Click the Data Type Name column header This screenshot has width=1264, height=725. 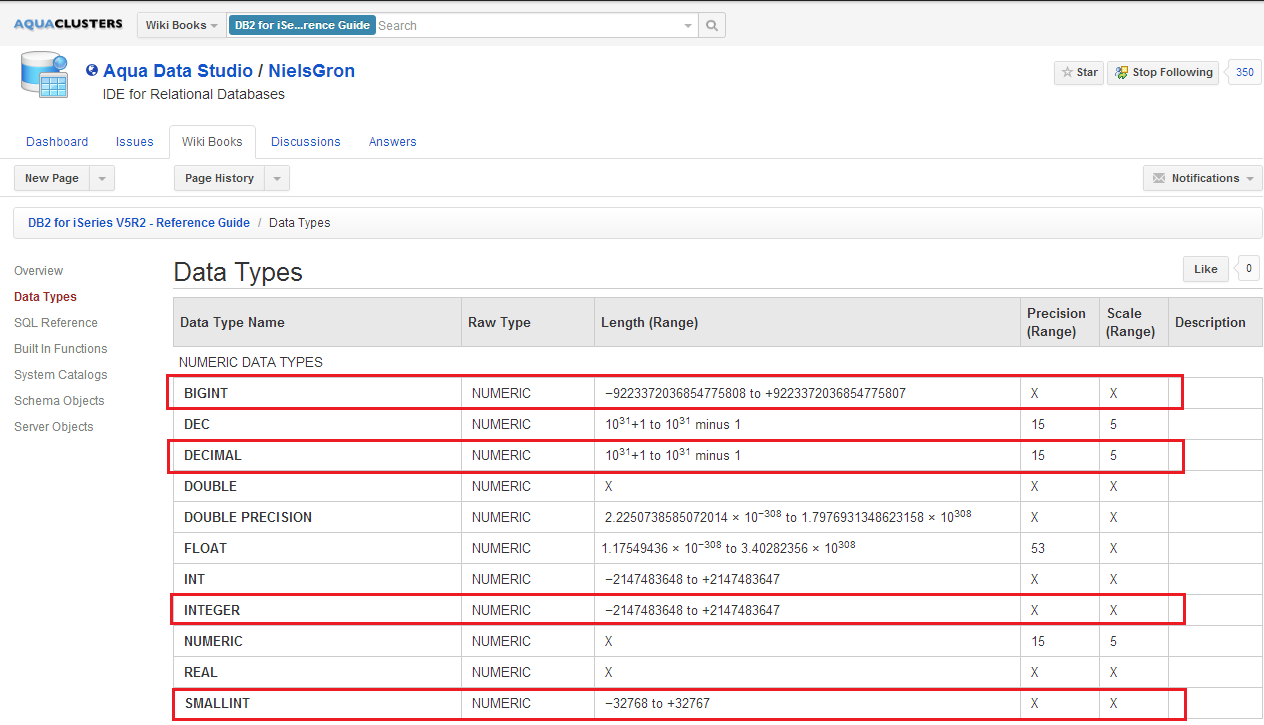317,322
